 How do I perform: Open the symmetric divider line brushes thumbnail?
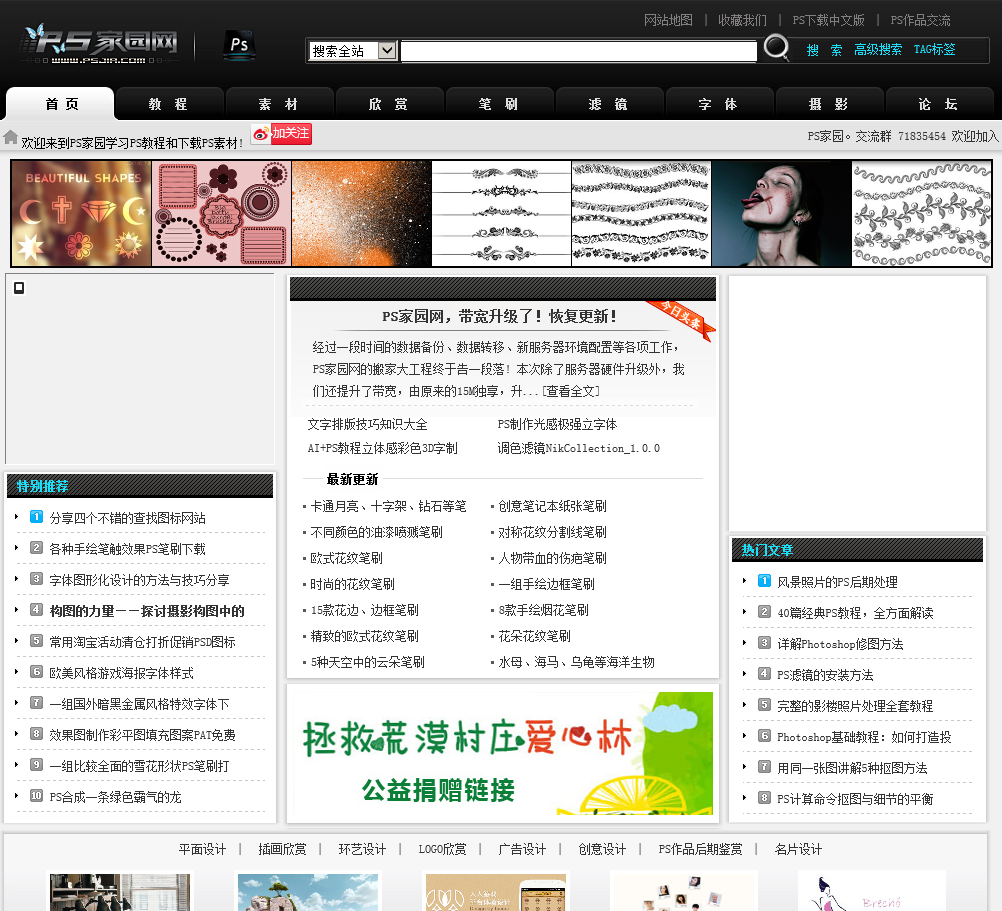pos(502,213)
